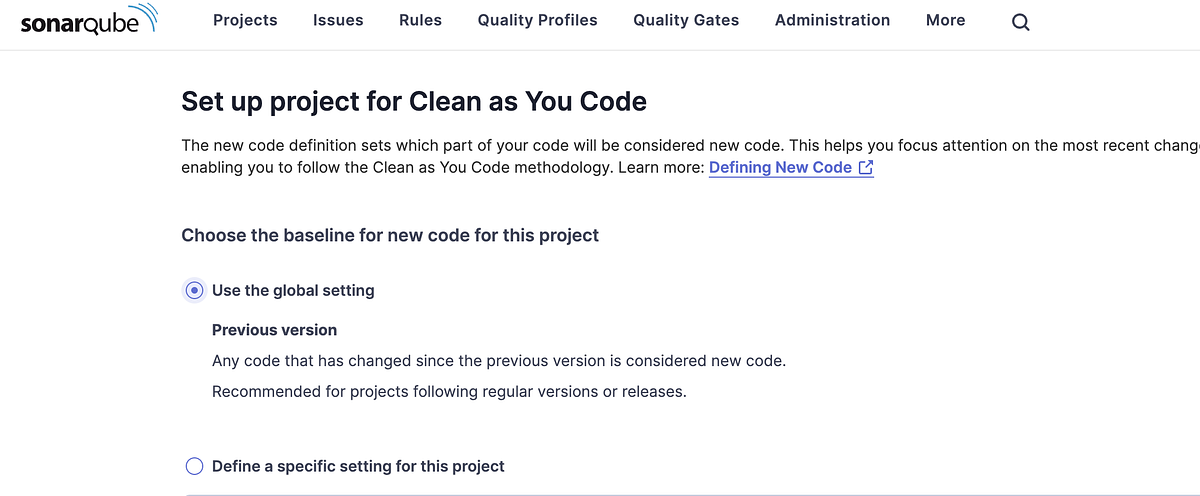Select the 'Use the global setting' radio button
The width and height of the screenshot is (1200, 496).
click(195, 290)
